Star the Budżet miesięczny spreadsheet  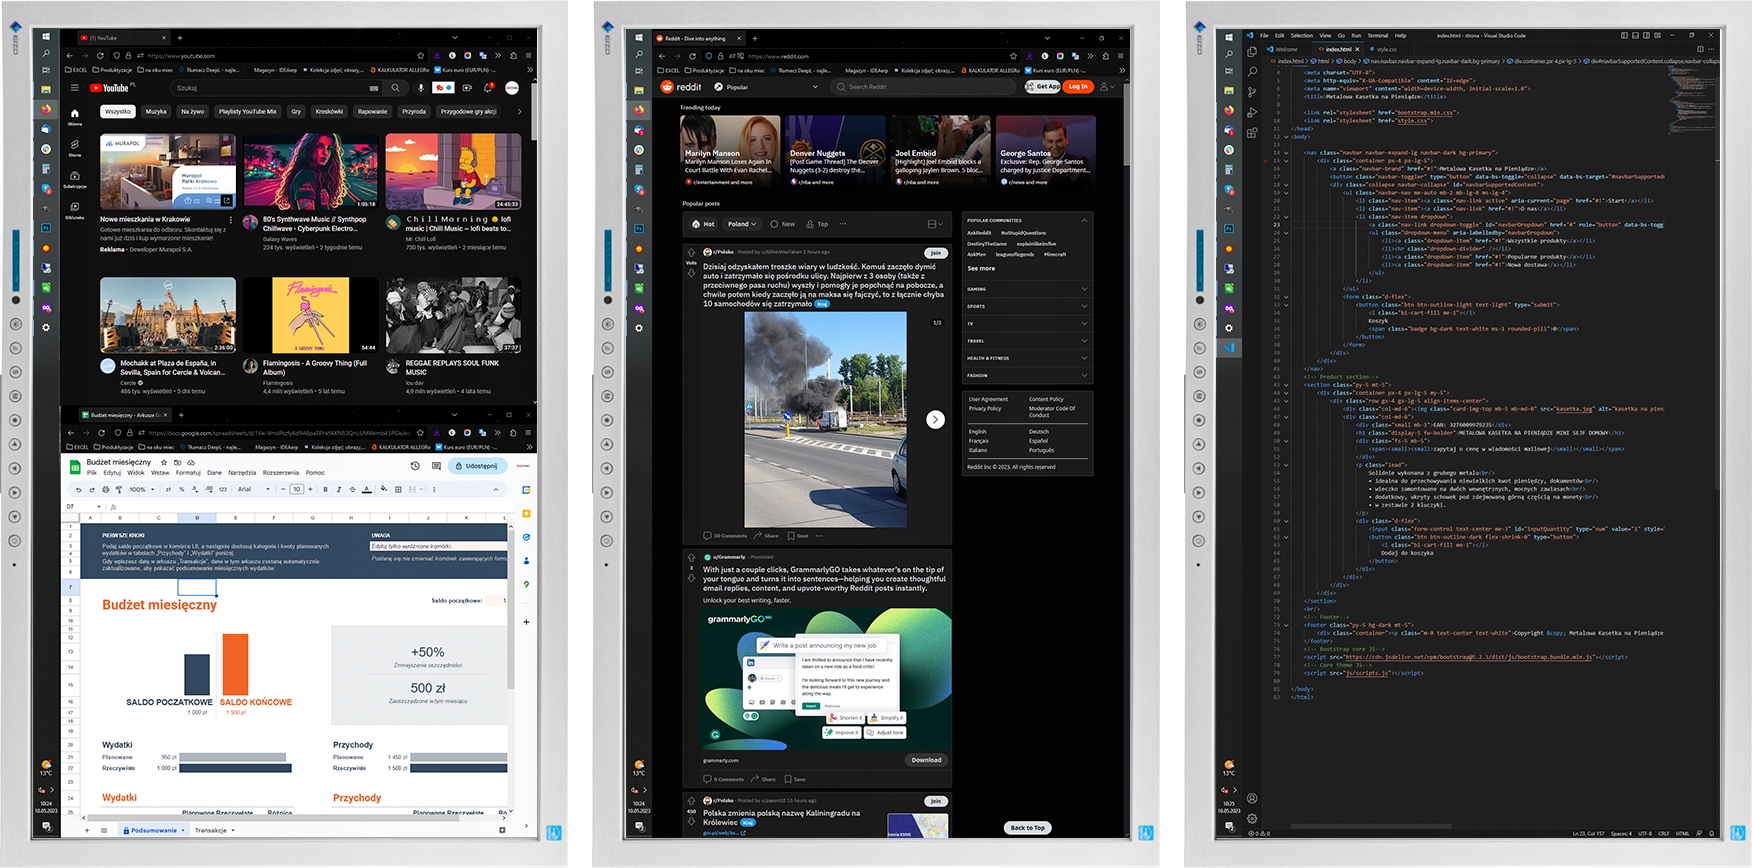(x=164, y=463)
